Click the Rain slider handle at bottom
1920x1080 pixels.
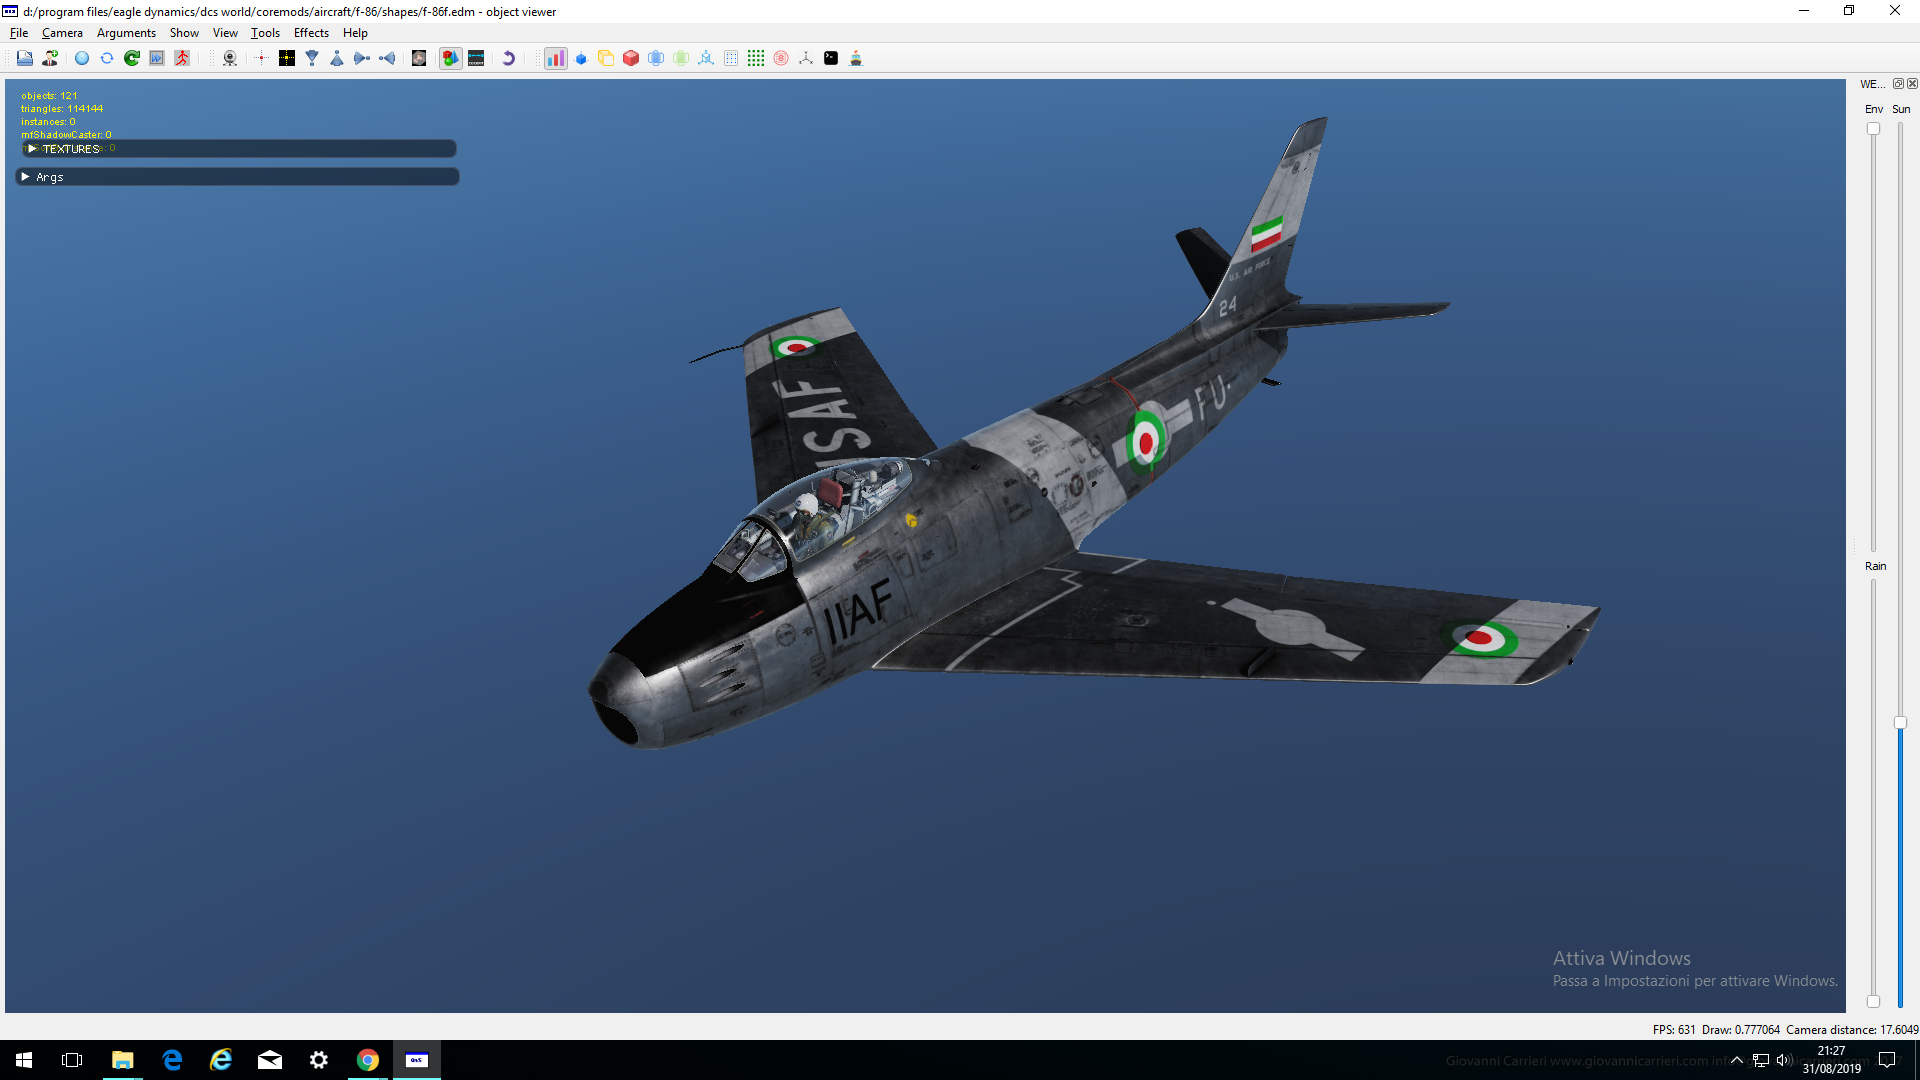(1874, 1001)
